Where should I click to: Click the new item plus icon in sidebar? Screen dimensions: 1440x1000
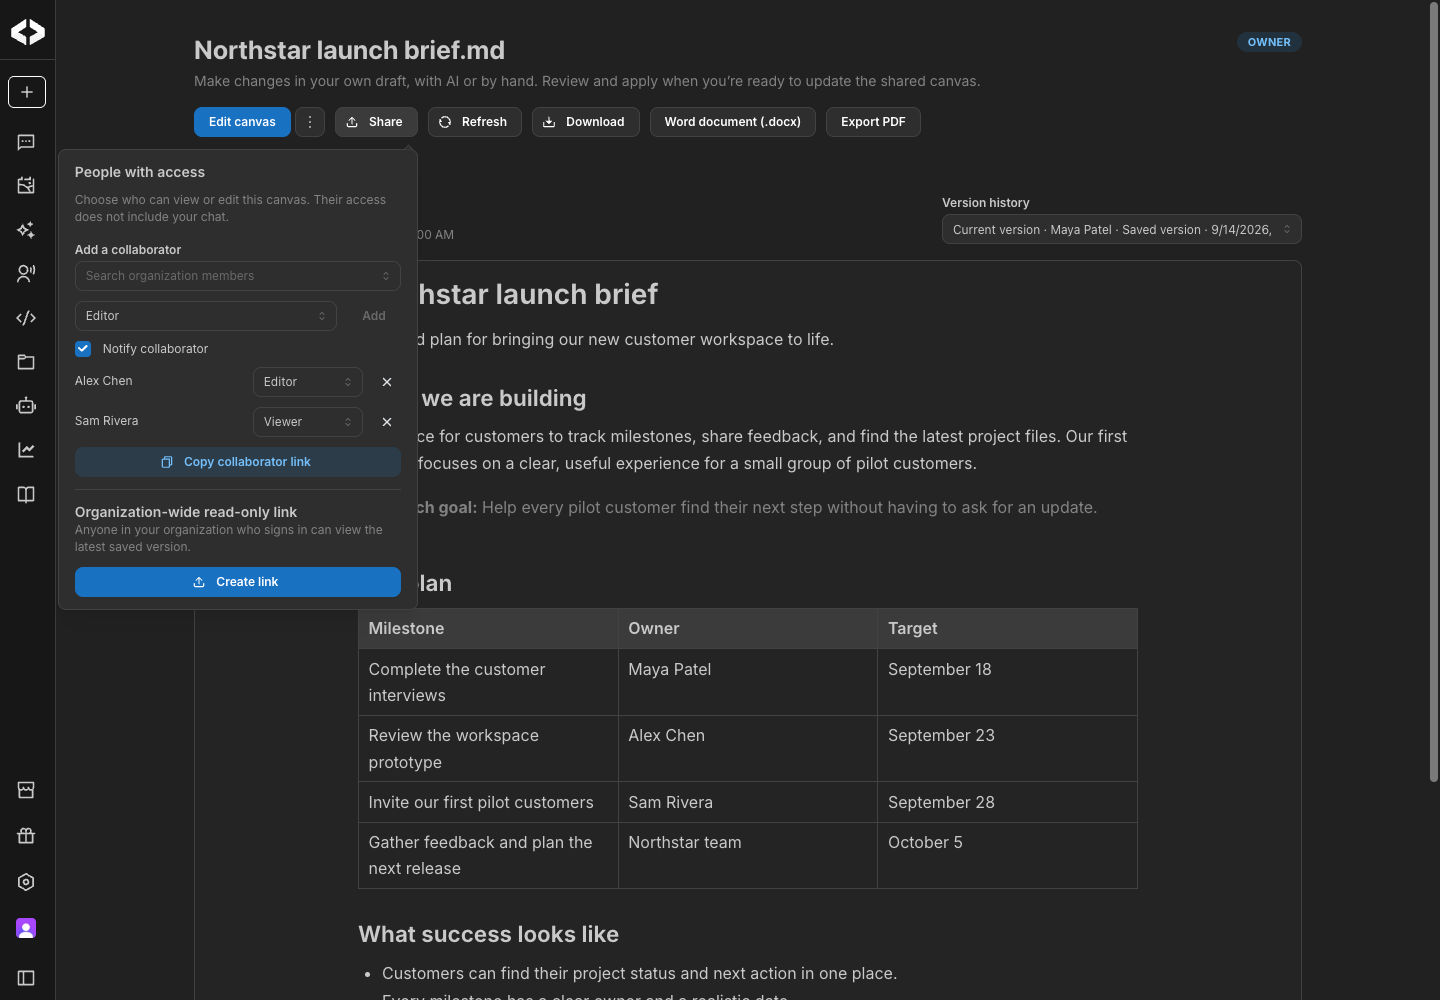(27, 92)
